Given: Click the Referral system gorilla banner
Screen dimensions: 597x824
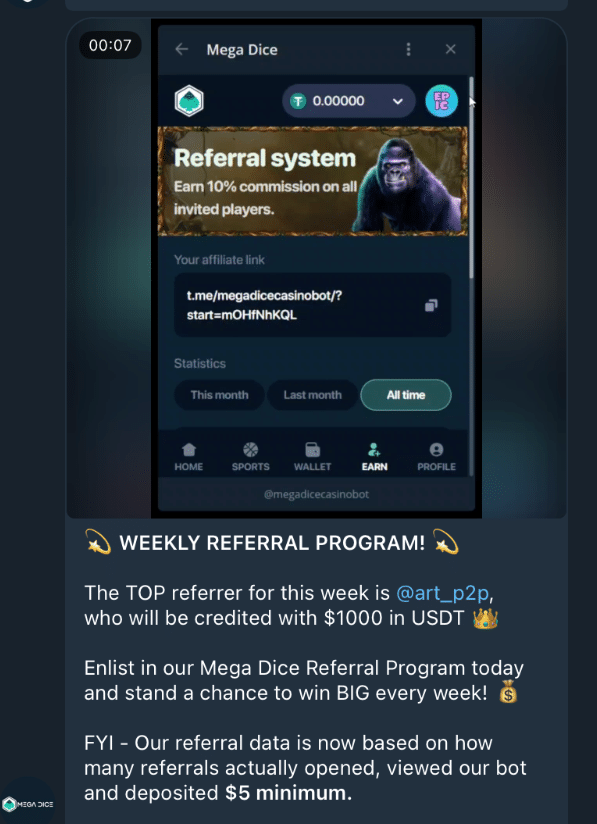Looking at the screenshot, I should click(x=313, y=181).
